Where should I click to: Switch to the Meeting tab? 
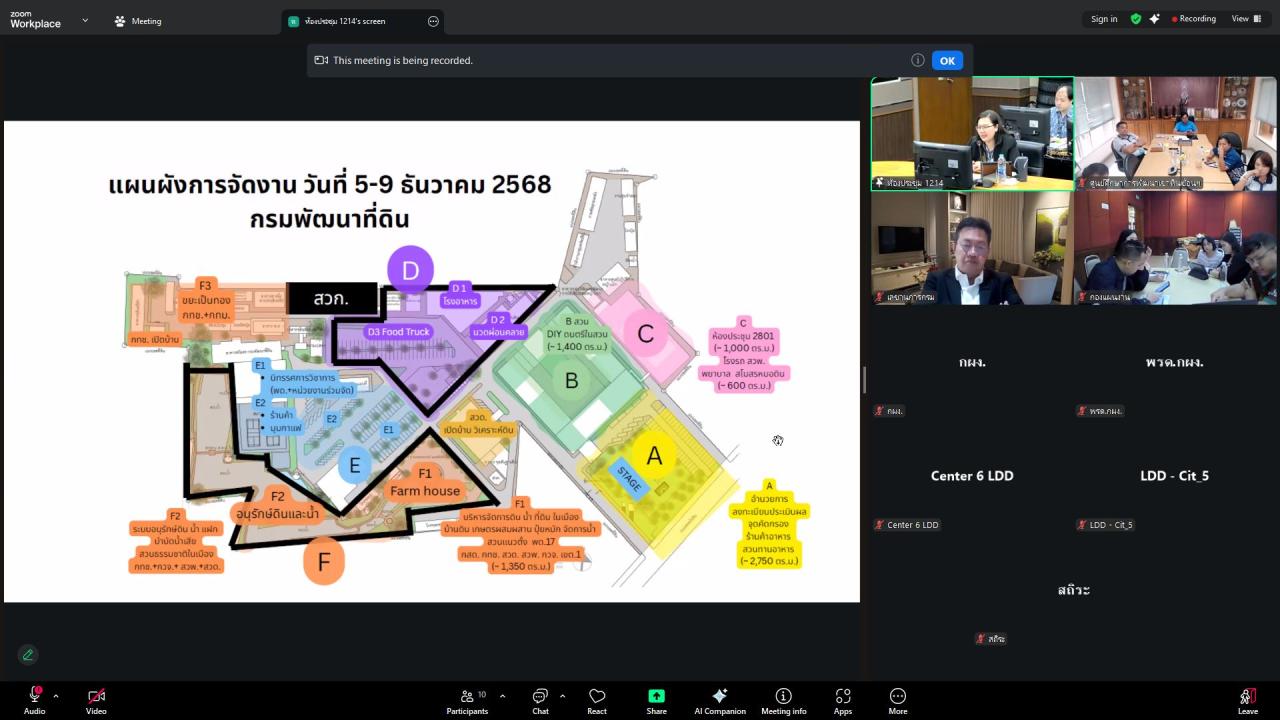138,21
